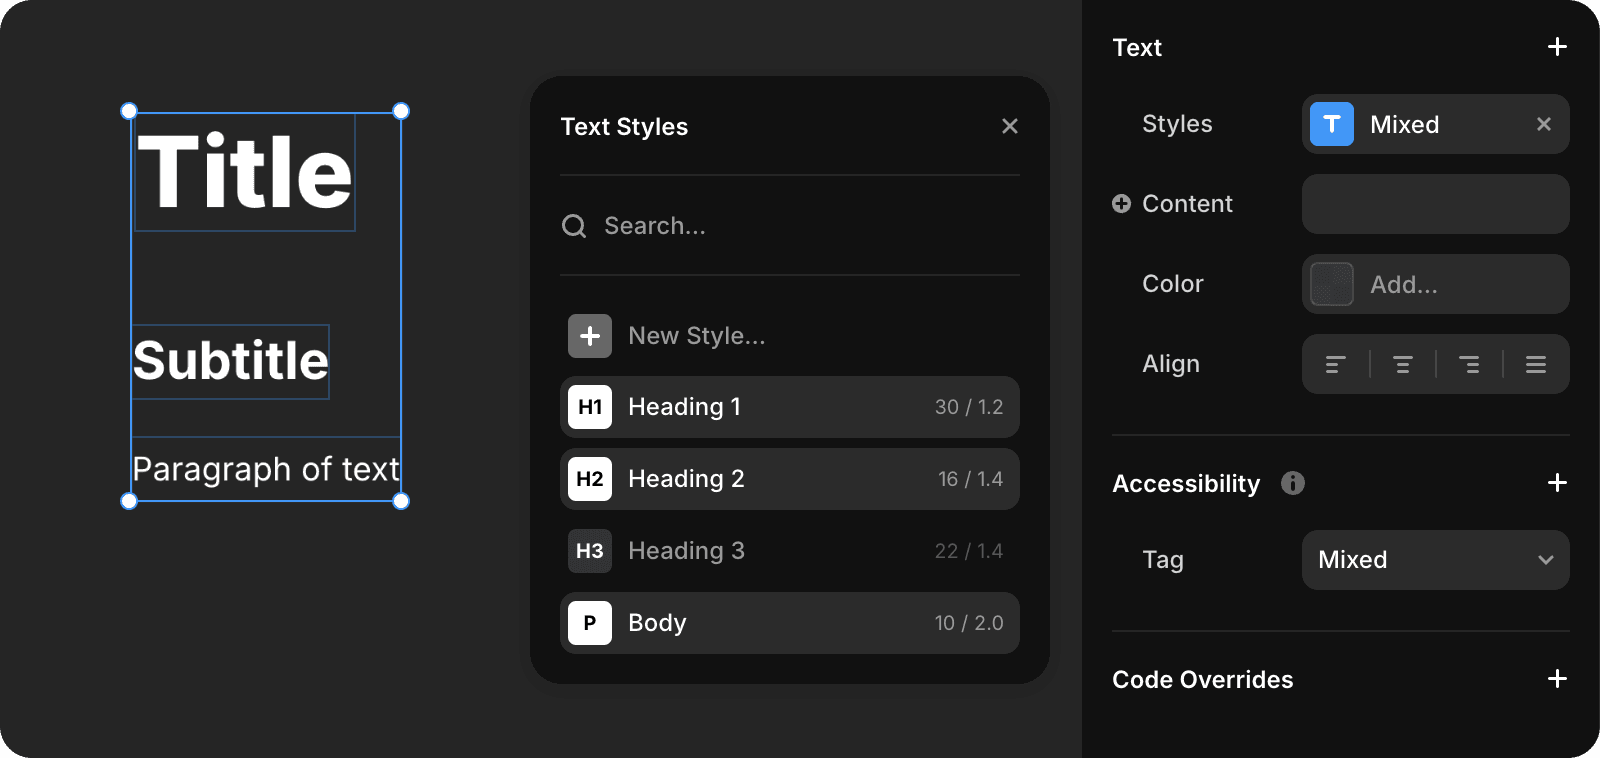1600x758 pixels.
Task: Clear the Mixed style with the X icon
Action: (1543, 124)
